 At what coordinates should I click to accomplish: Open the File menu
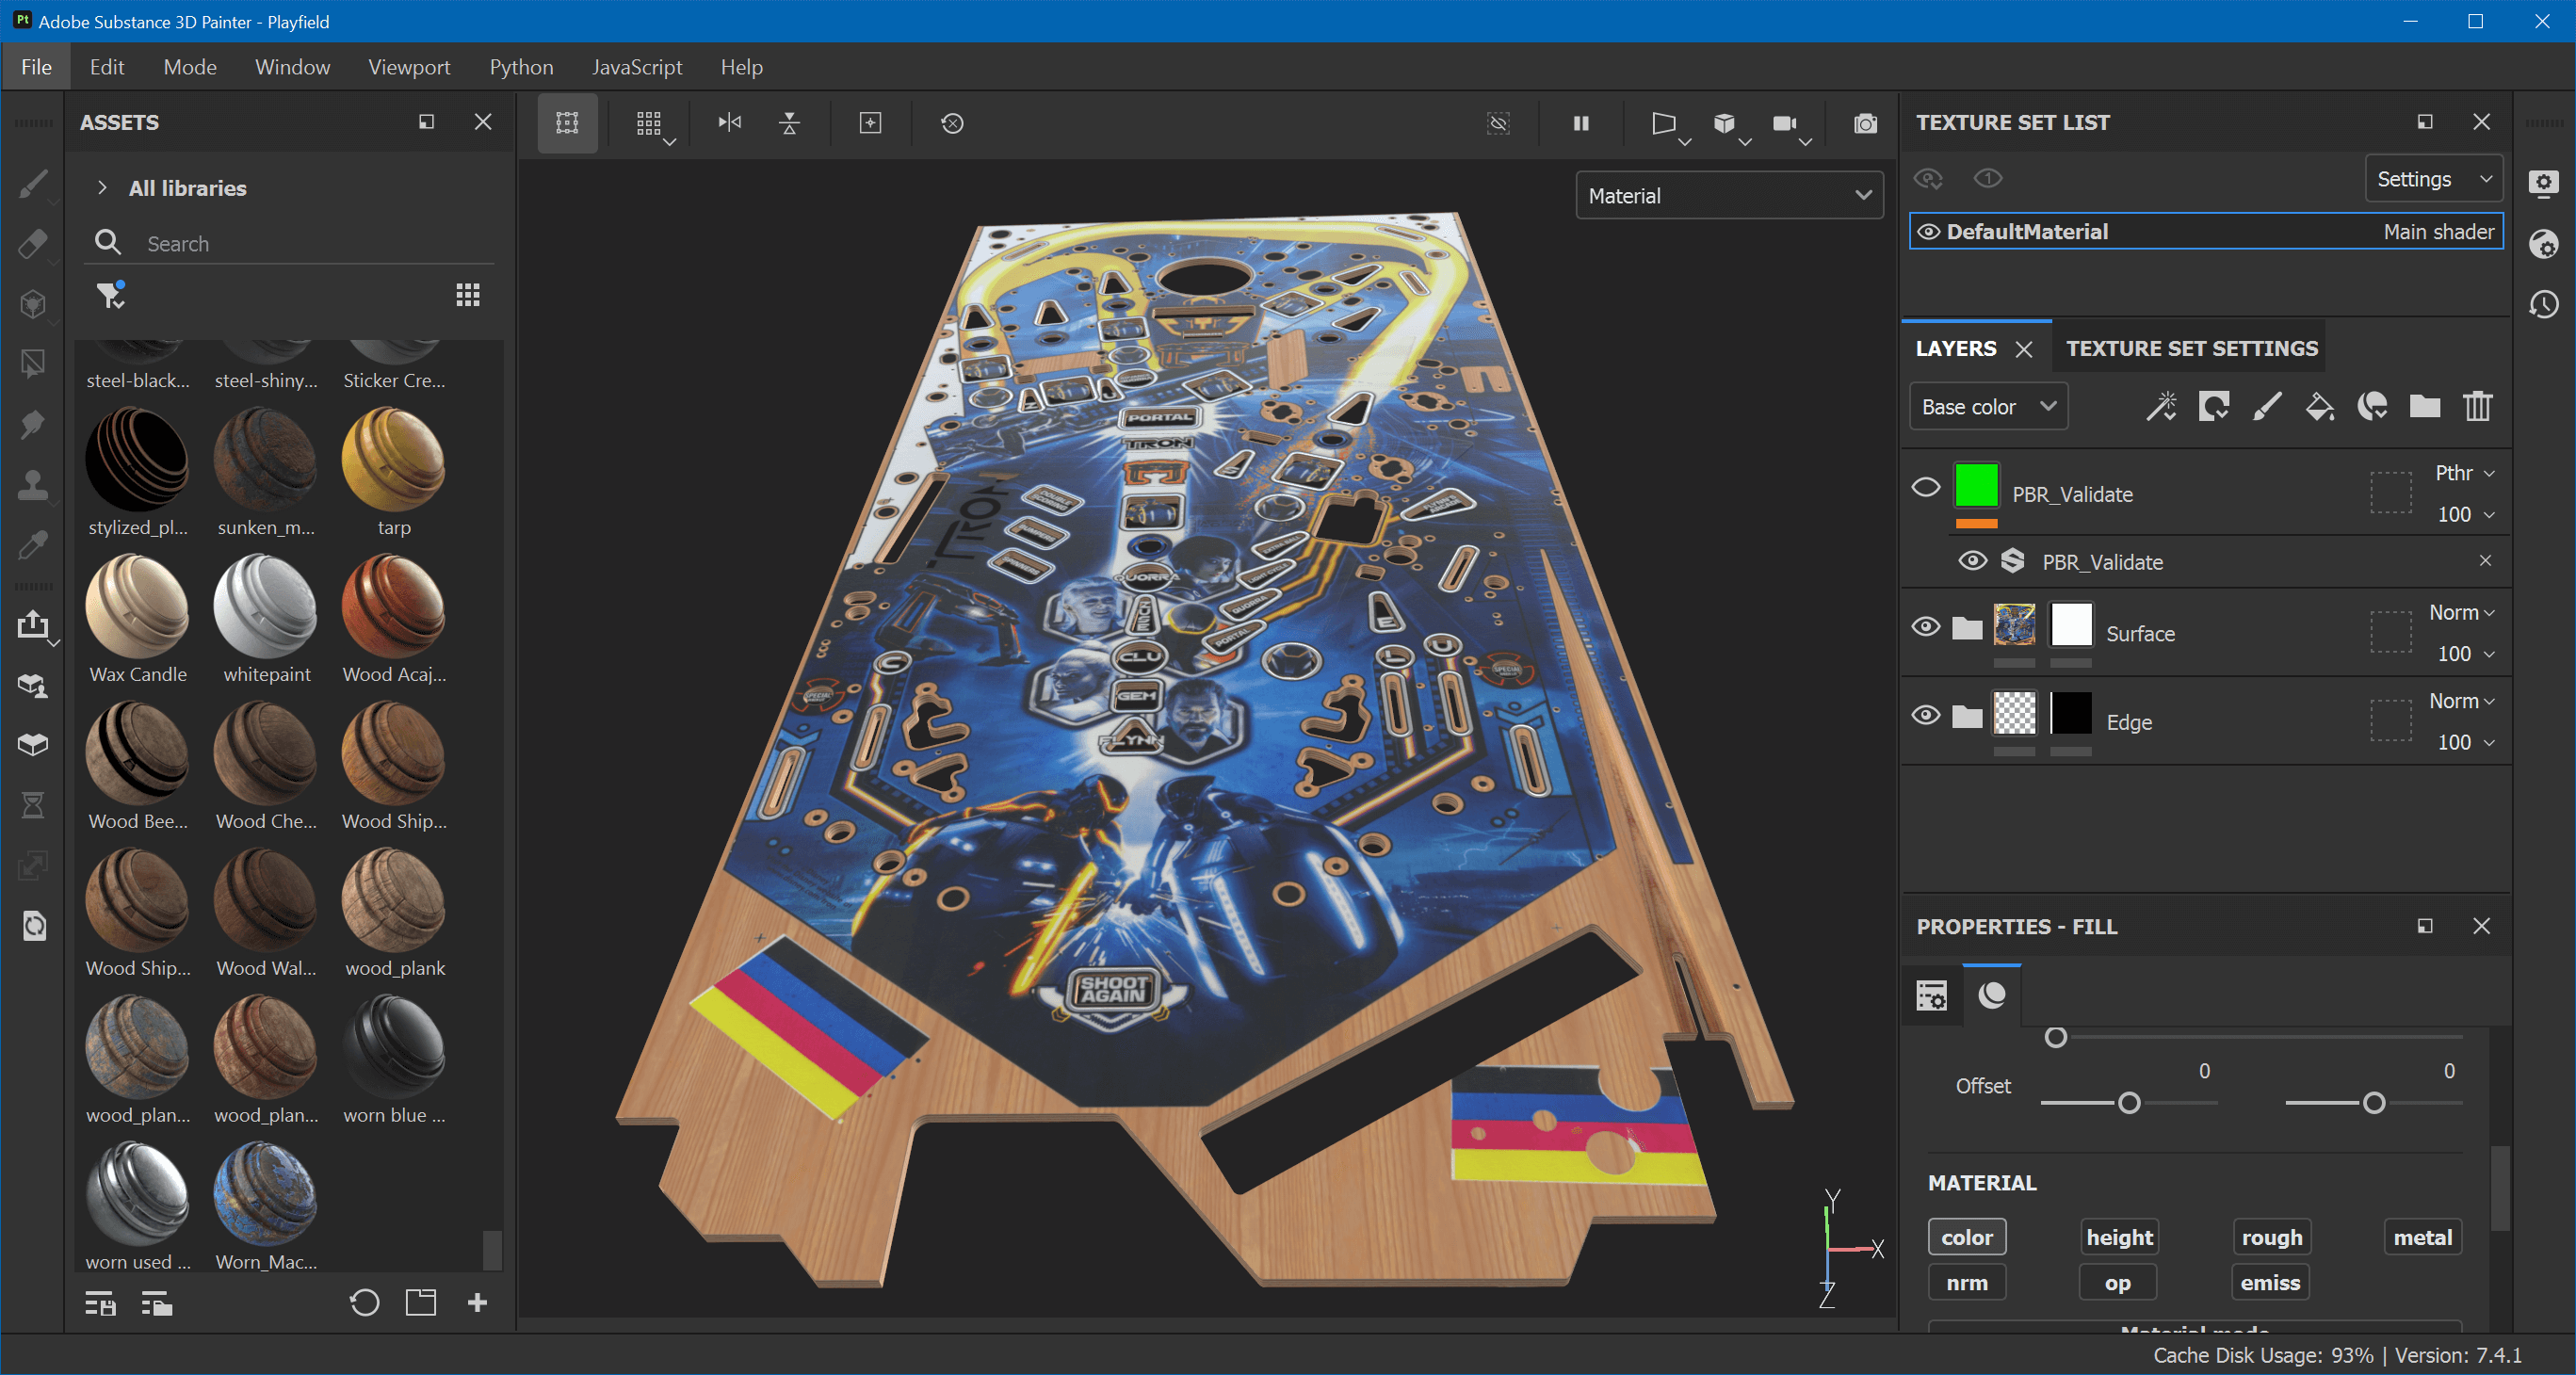(x=36, y=67)
